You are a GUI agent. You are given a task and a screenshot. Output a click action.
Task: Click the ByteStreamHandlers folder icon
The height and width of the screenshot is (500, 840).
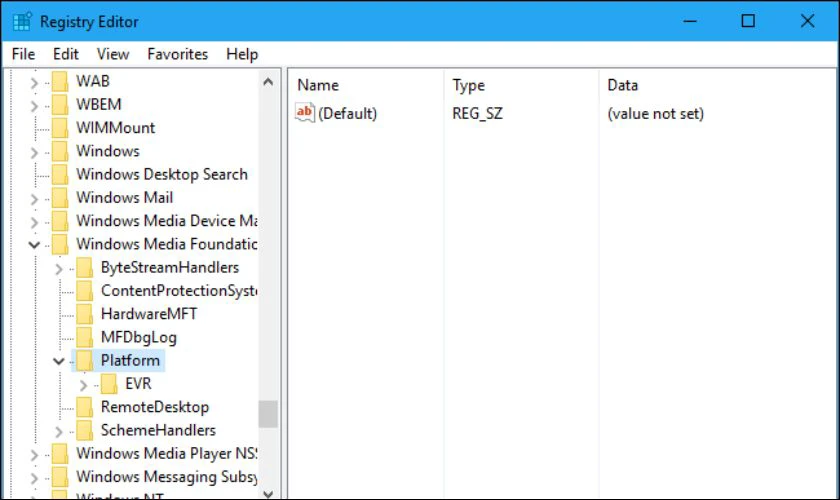pyautogui.click(x=85, y=267)
